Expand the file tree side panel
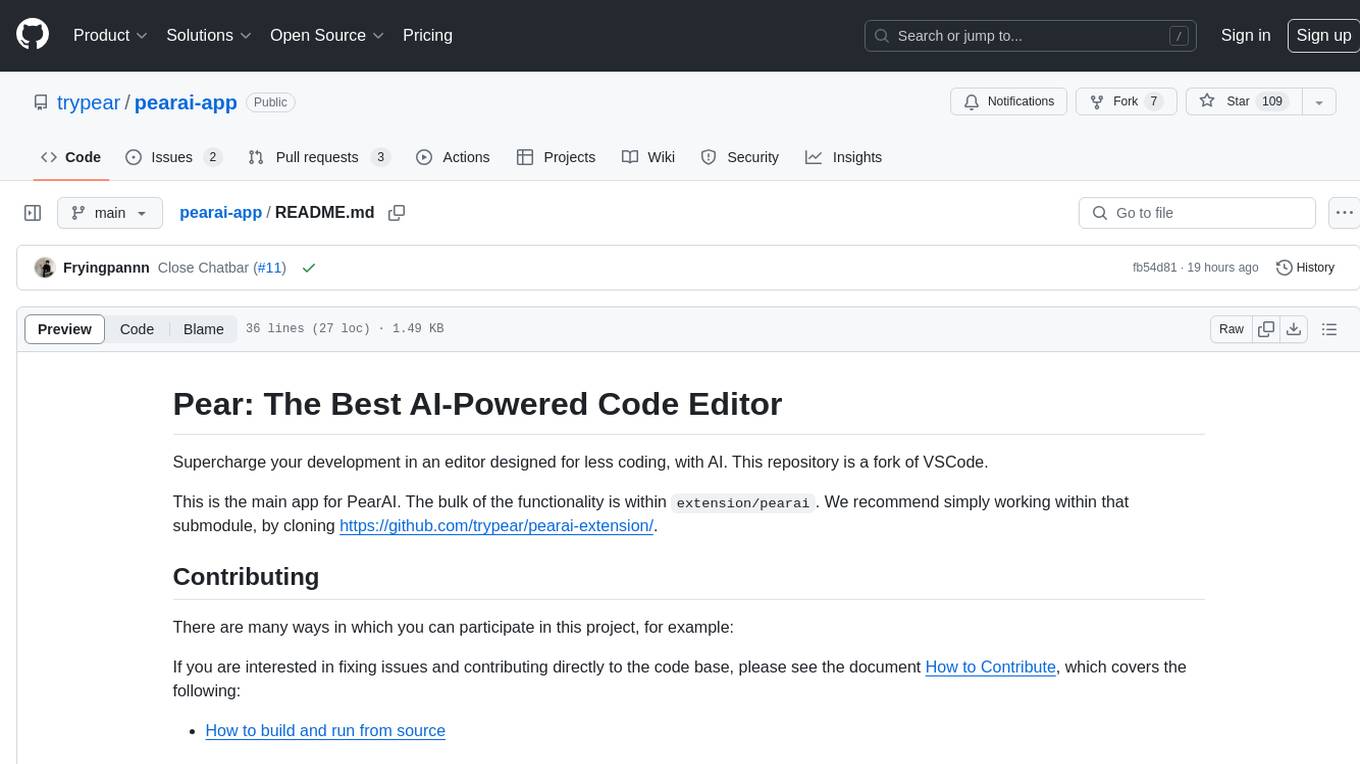This screenshot has width=1360, height=764. click(32, 213)
